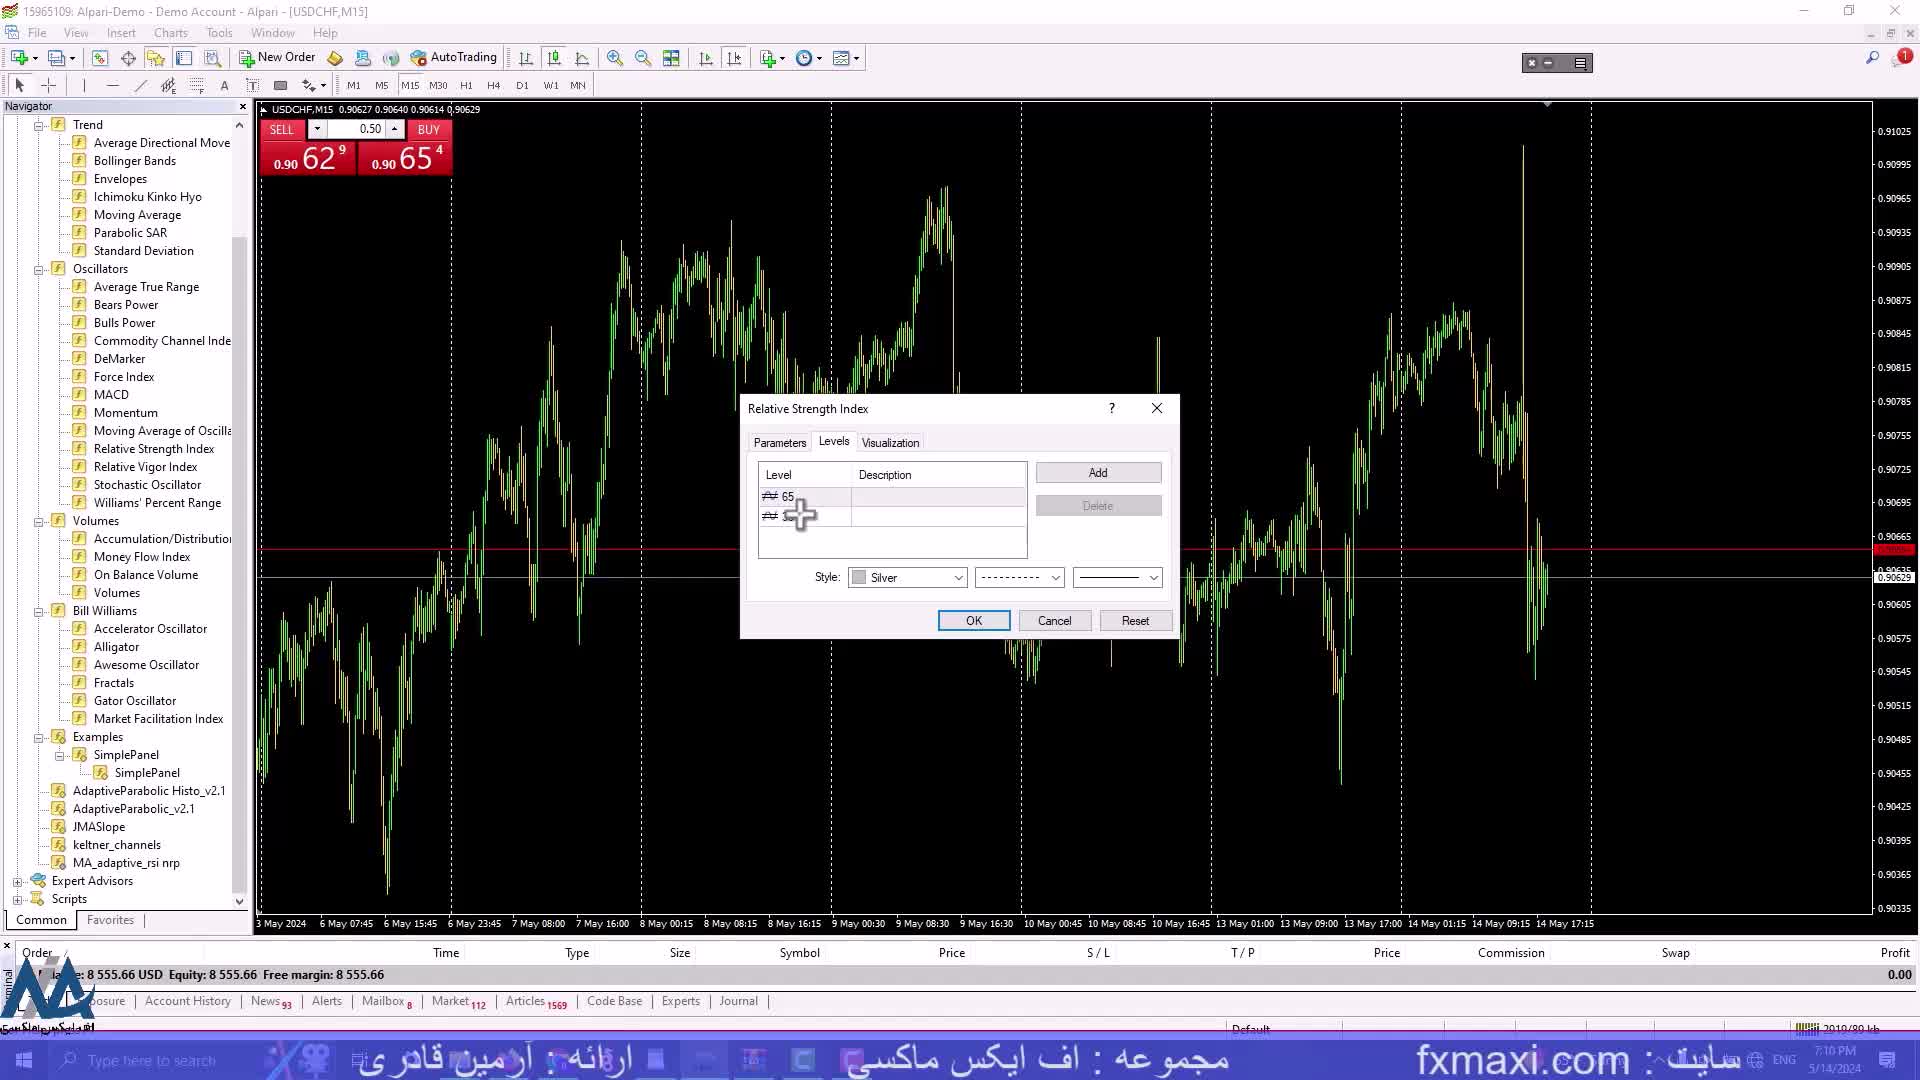This screenshot has width=1920, height=1080.
Task: Click the Zoom Out magnifier icon
Action: tap(642, 58)
